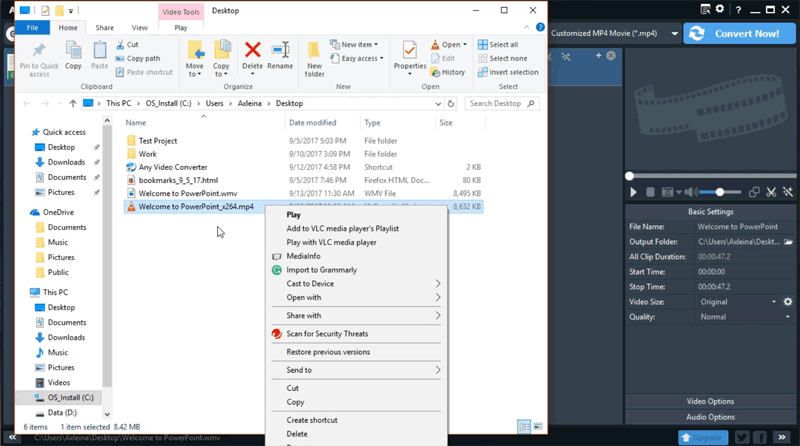The image size is (800, 446).
Task: Open the Video Size dropdown
Action: coord(737,302)
